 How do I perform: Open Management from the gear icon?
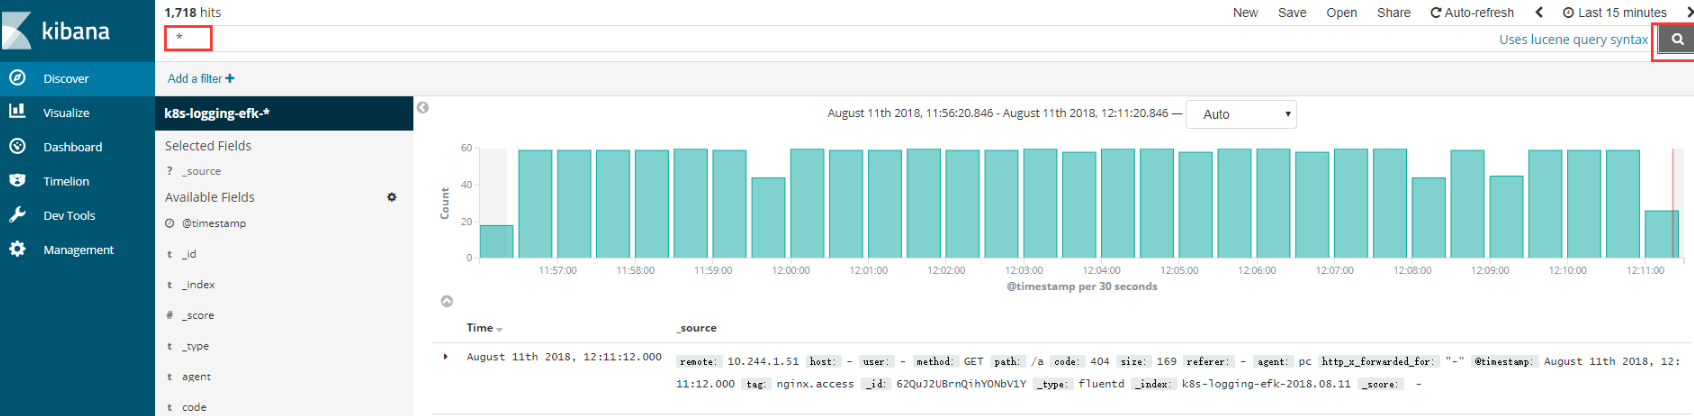(17, 249)
